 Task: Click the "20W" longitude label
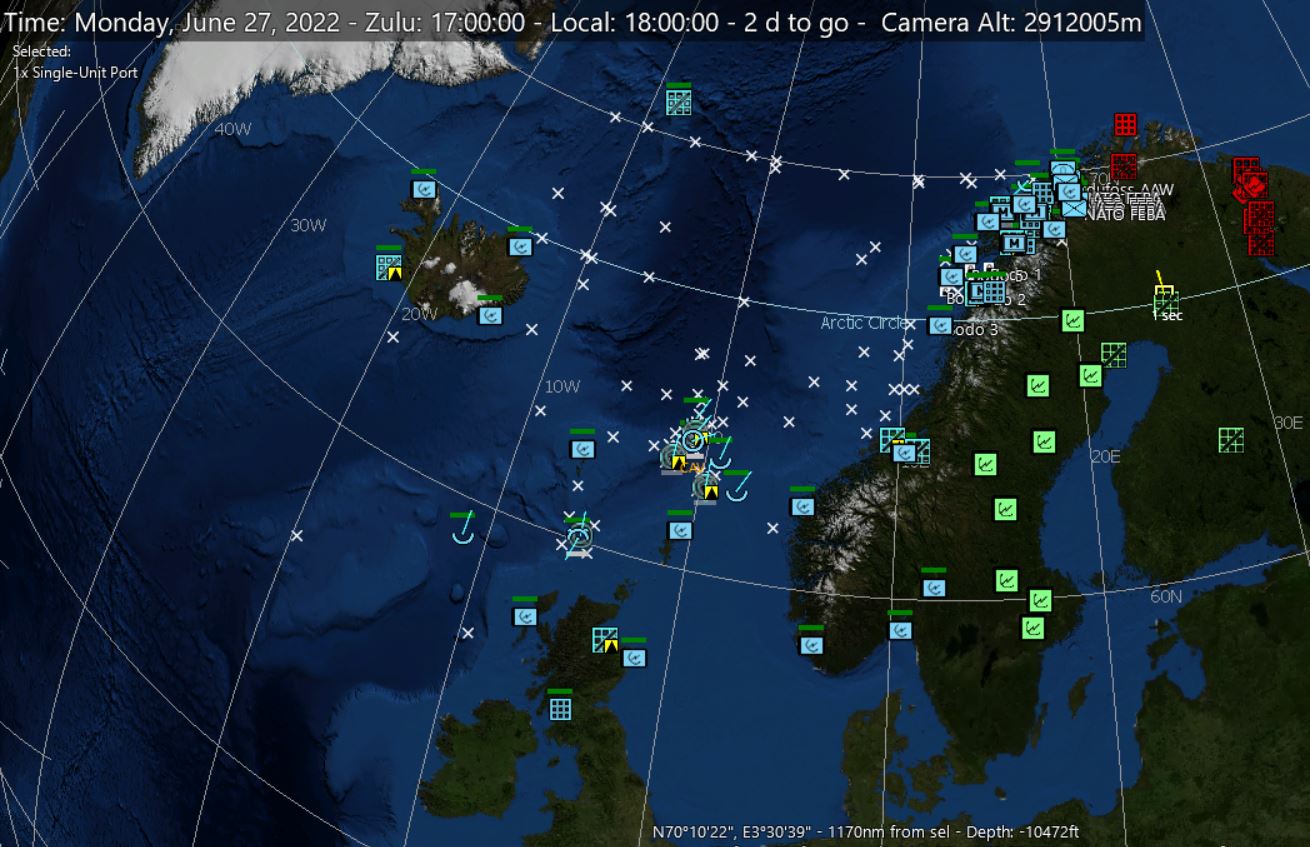pos(420,314)
